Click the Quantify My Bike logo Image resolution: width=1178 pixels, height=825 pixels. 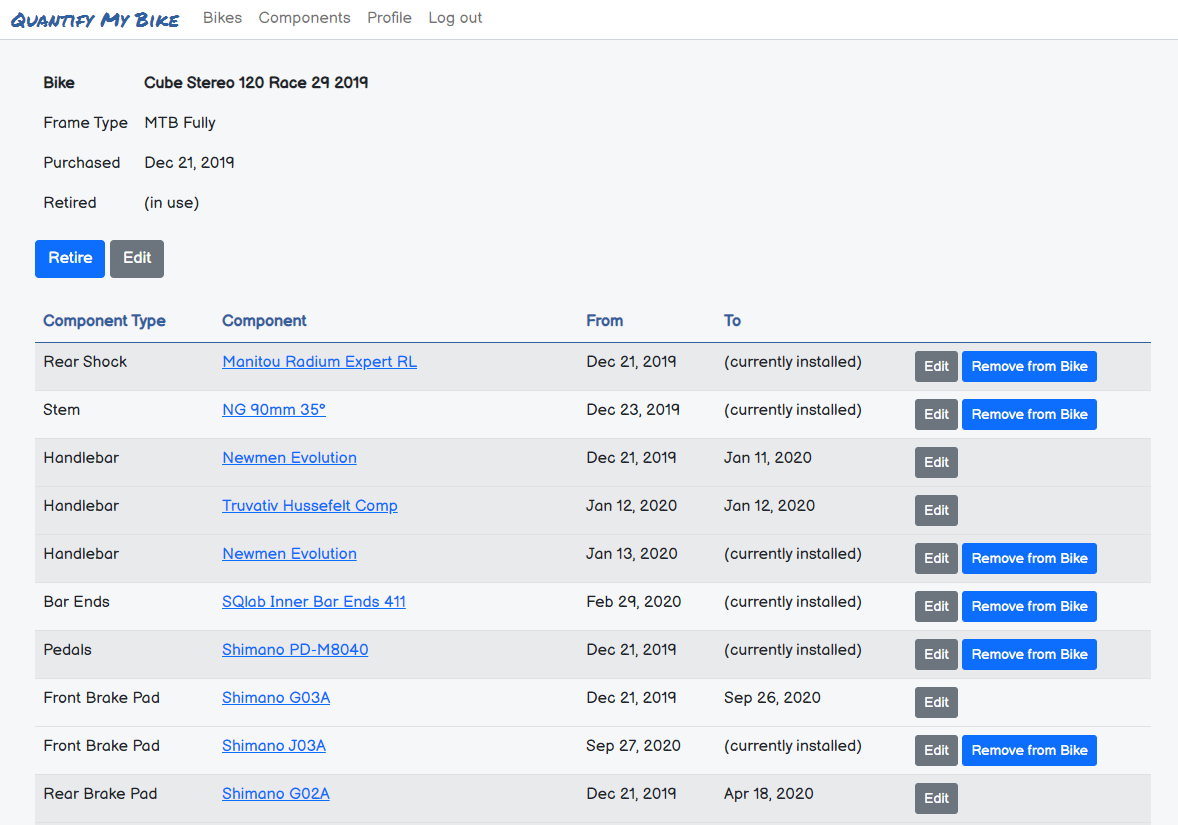pyautogui.click(x=95, y=19)
